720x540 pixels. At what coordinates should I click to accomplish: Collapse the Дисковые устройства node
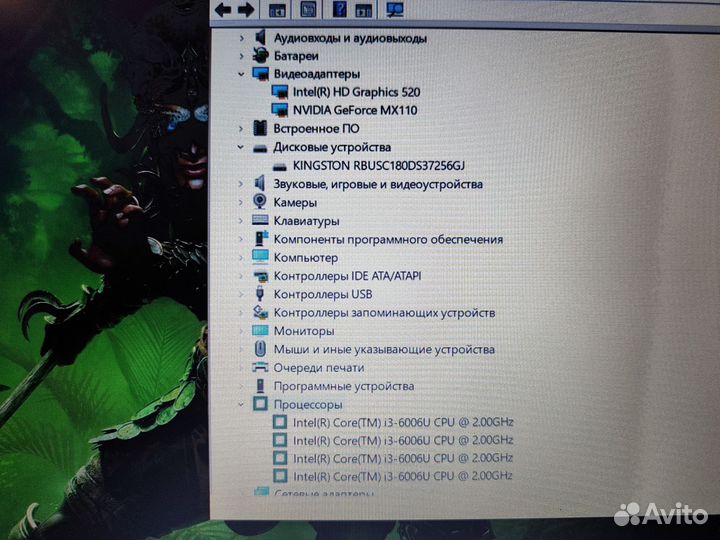click(240, 147)
